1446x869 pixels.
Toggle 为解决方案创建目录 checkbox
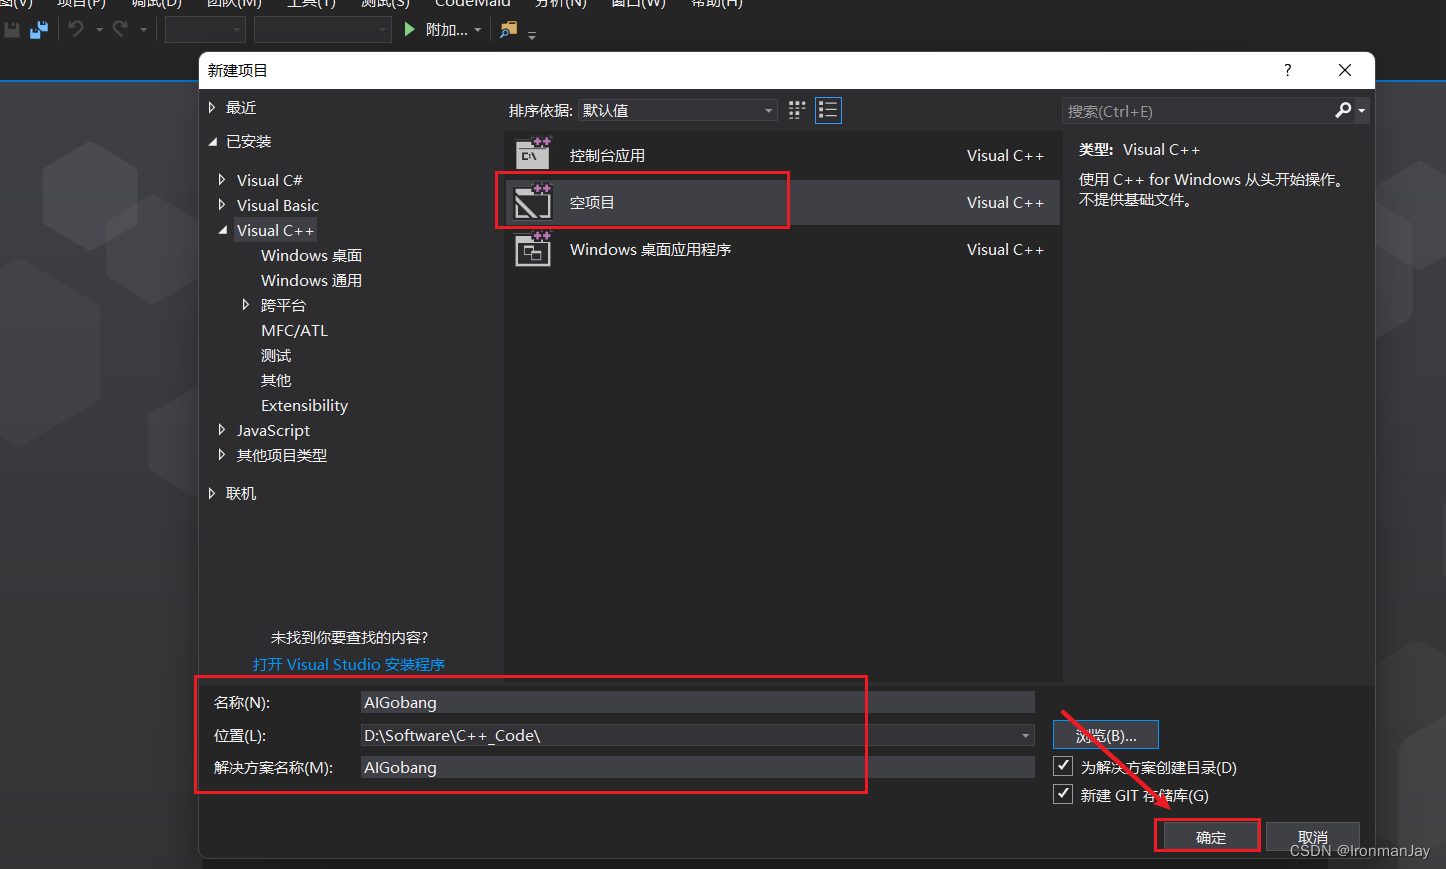click(1063, 766)
